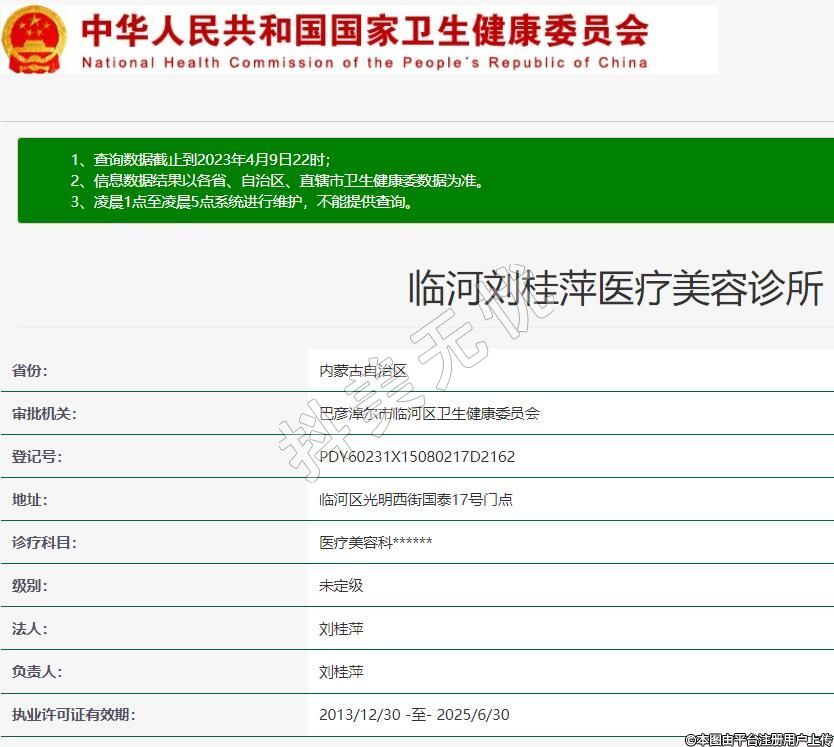Click the clinic name heading 临河刘桂萍医疗美容诊所
The image size is (834, 747).
[615, 289]
